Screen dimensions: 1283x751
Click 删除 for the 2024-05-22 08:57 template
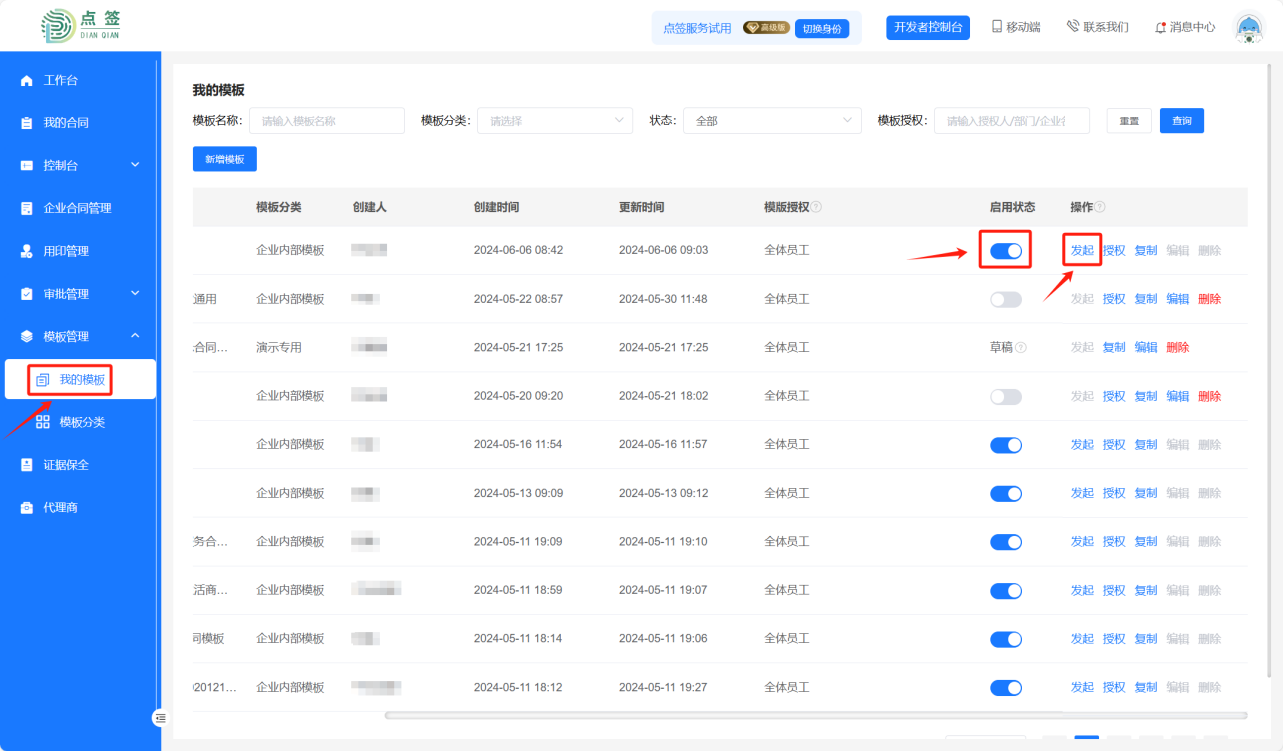1210,299
